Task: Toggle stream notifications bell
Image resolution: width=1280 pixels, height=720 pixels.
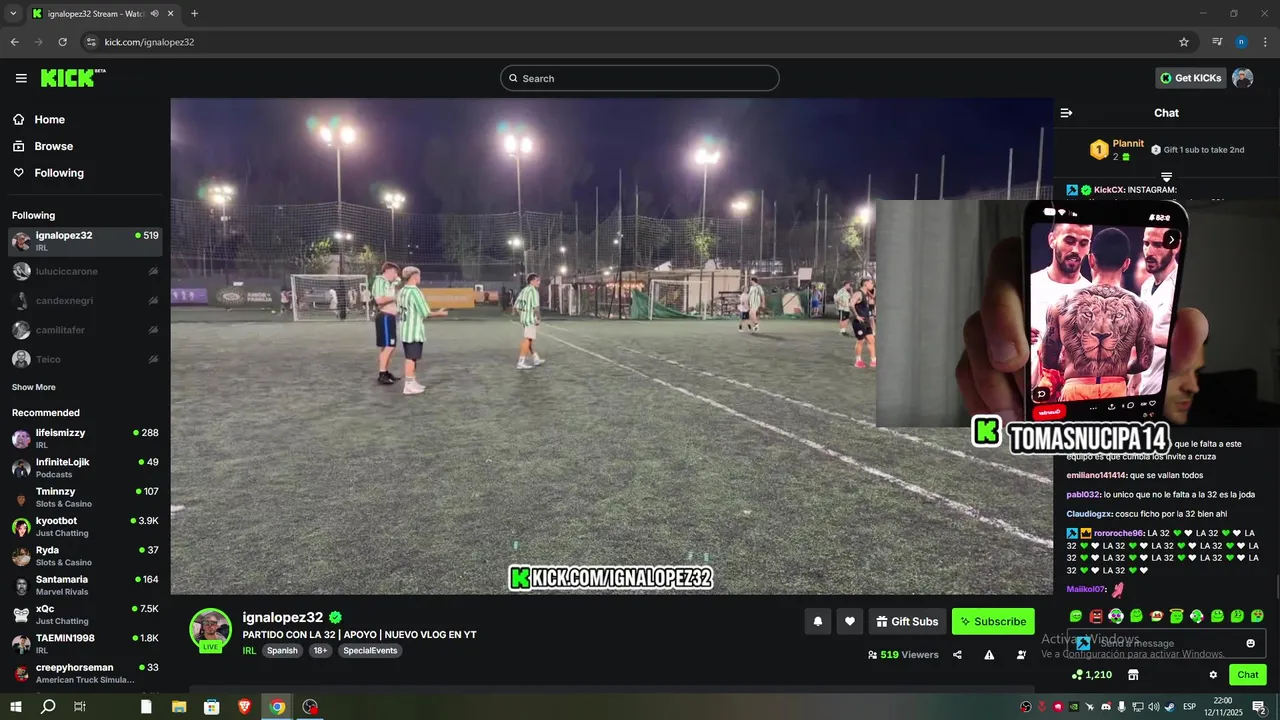Action: click(817, 621)
